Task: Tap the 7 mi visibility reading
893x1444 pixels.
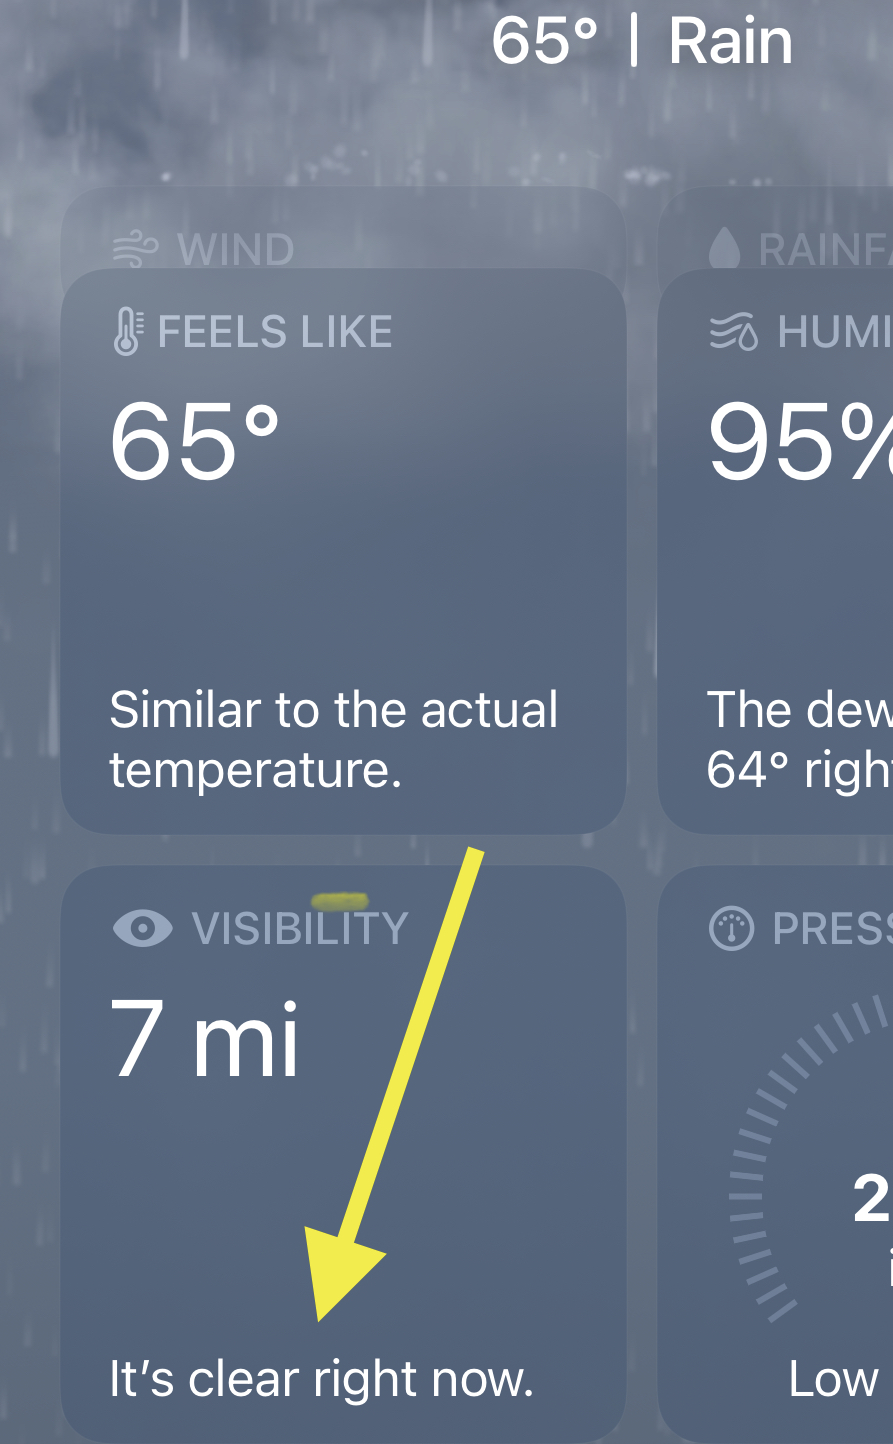Action: point(205,1037)
